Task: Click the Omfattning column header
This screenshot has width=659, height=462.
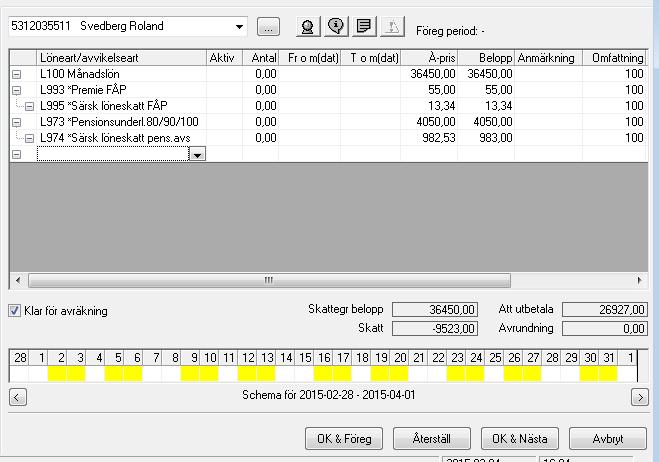Action: point(614,58)
